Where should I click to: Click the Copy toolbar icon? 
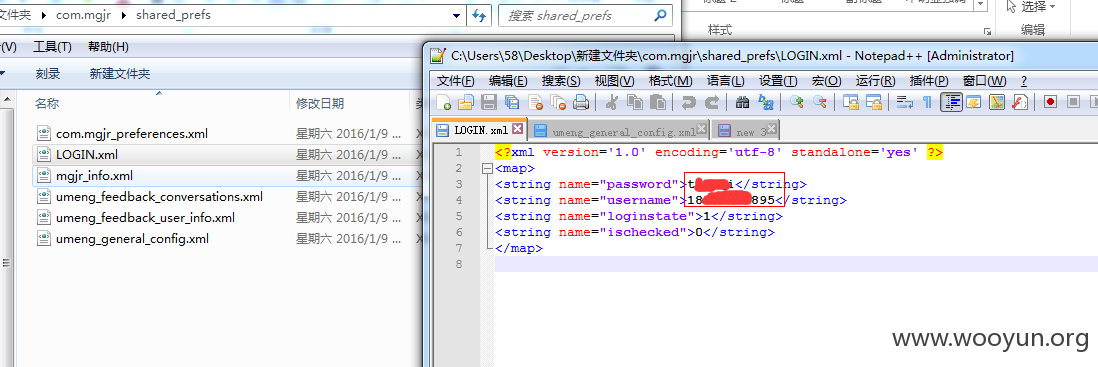pos(634,103)
